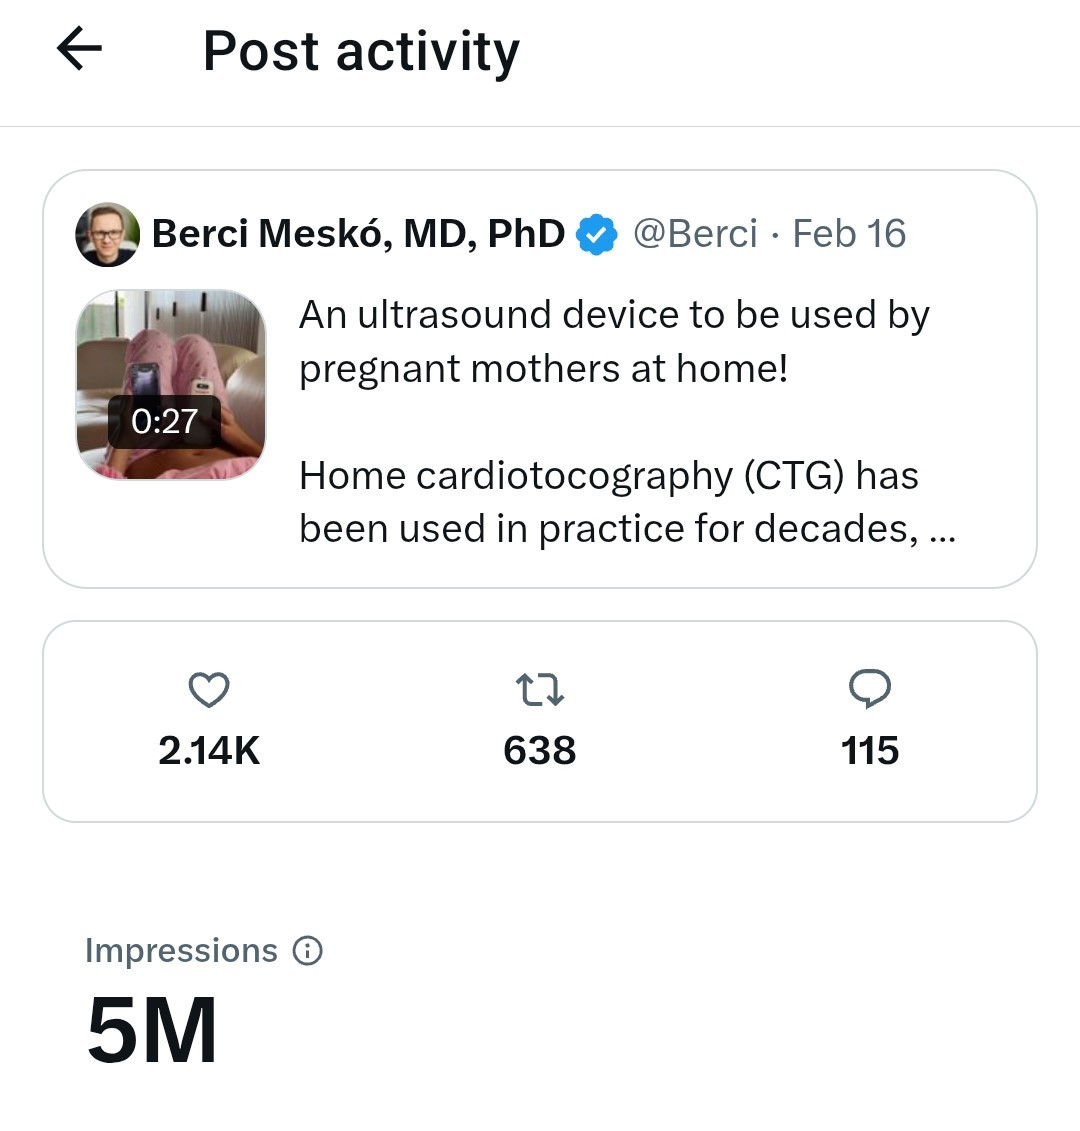This screenshot has width=1080, height=1131.
Task: Go back using the left arrow
Action: point(80,49)
